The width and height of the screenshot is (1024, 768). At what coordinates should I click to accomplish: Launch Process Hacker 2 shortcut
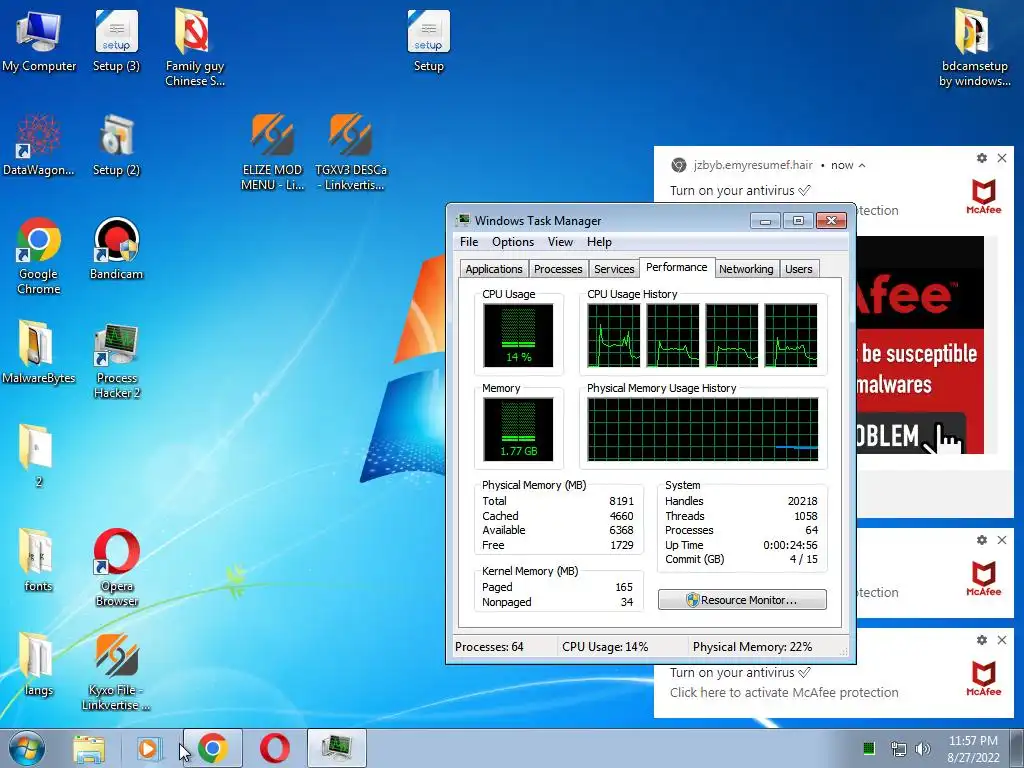tap(116, 360)
